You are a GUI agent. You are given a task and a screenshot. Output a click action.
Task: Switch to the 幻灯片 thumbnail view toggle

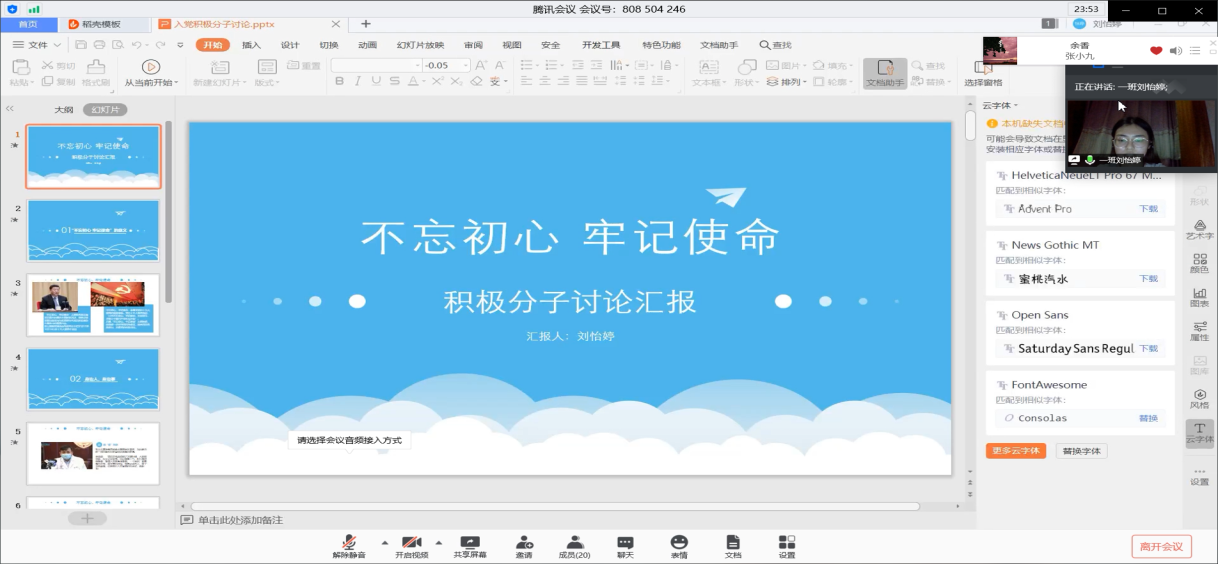coord(105,110)
